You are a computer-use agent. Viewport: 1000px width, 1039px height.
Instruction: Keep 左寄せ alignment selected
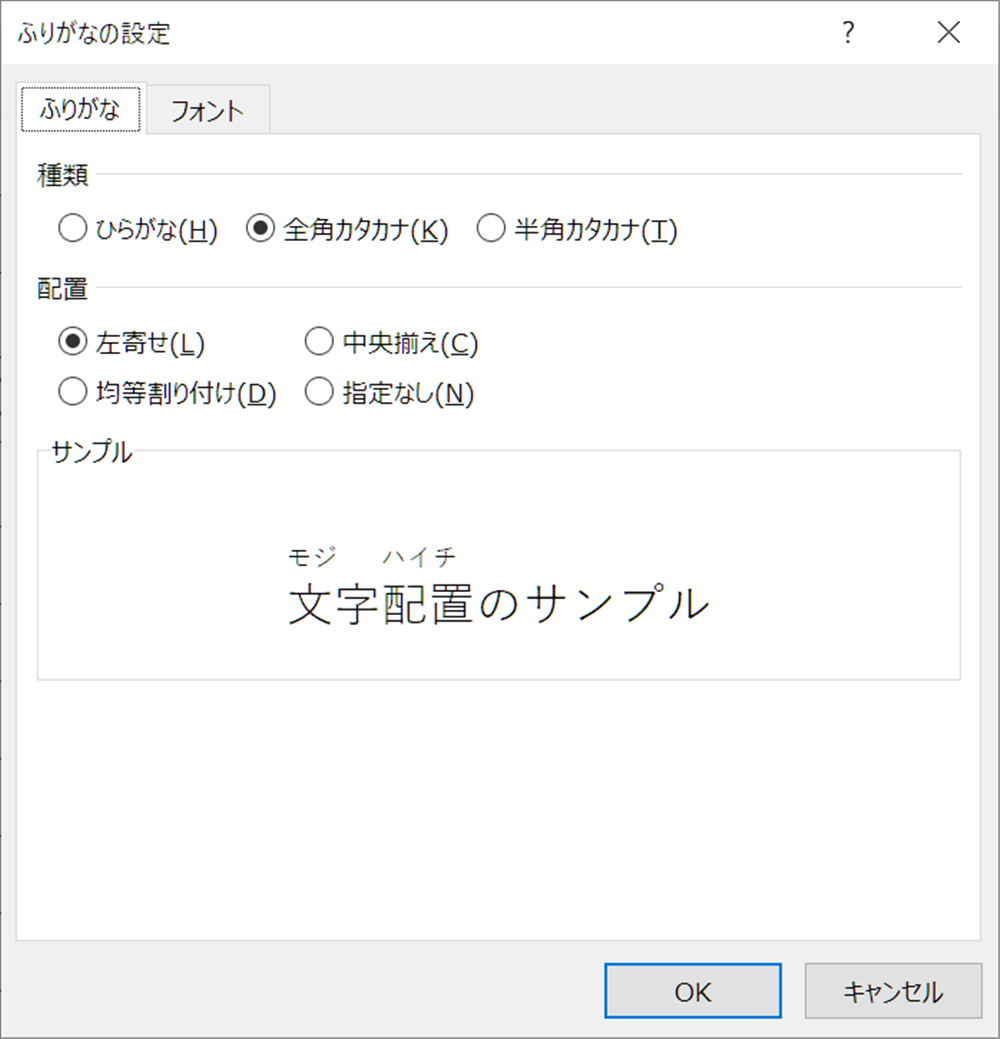(73, 341)
